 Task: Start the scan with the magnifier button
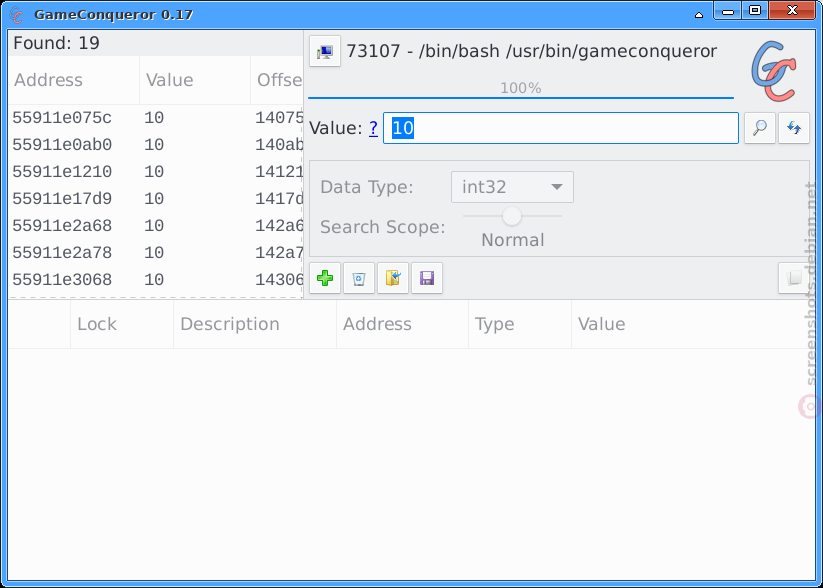(759, 128)
